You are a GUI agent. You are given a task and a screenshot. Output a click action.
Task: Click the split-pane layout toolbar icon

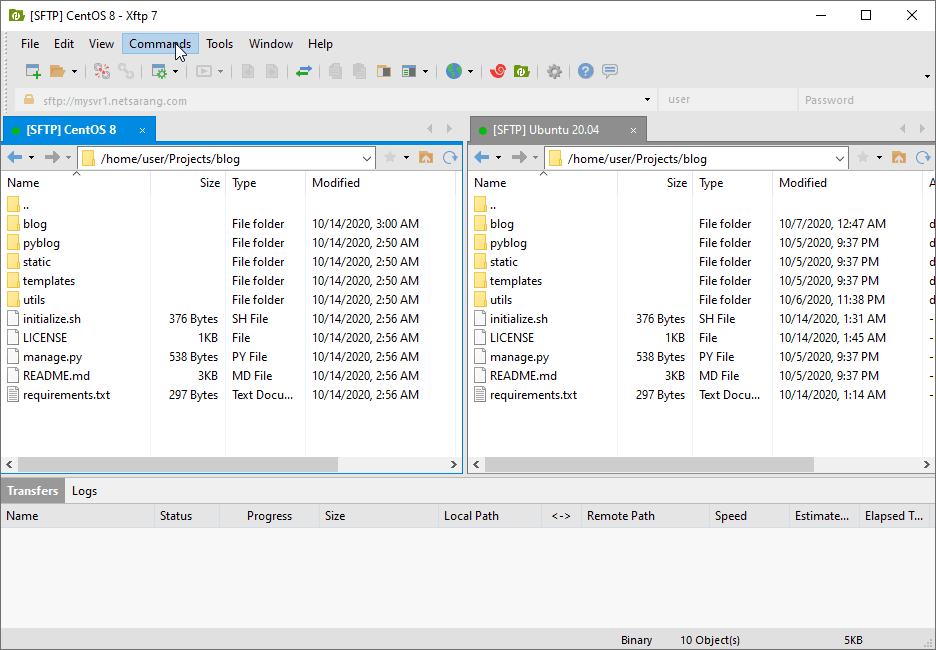[x=384, y=72]
